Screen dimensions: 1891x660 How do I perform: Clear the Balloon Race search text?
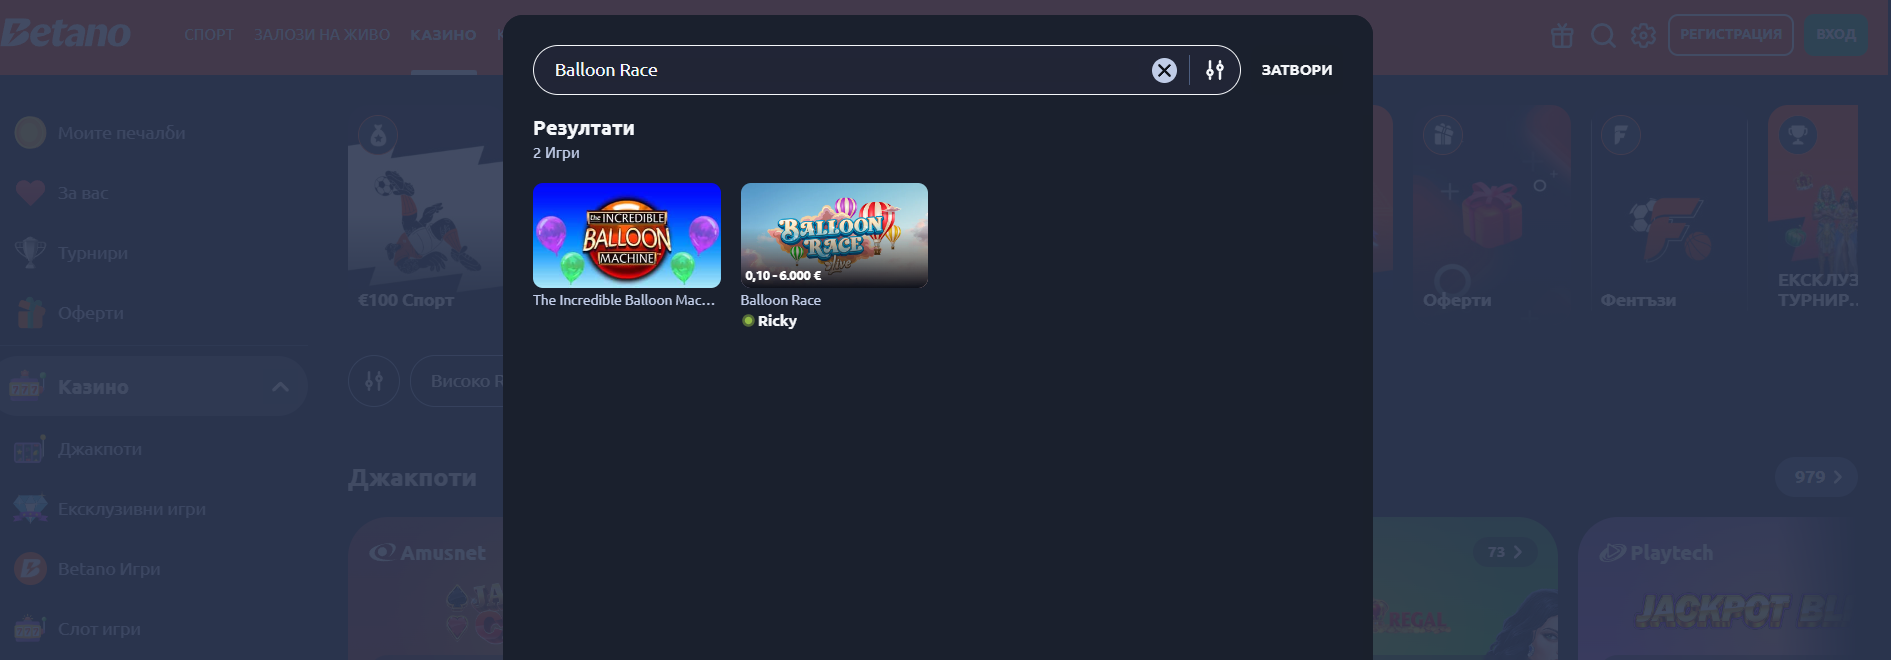tap(1164, 70)
